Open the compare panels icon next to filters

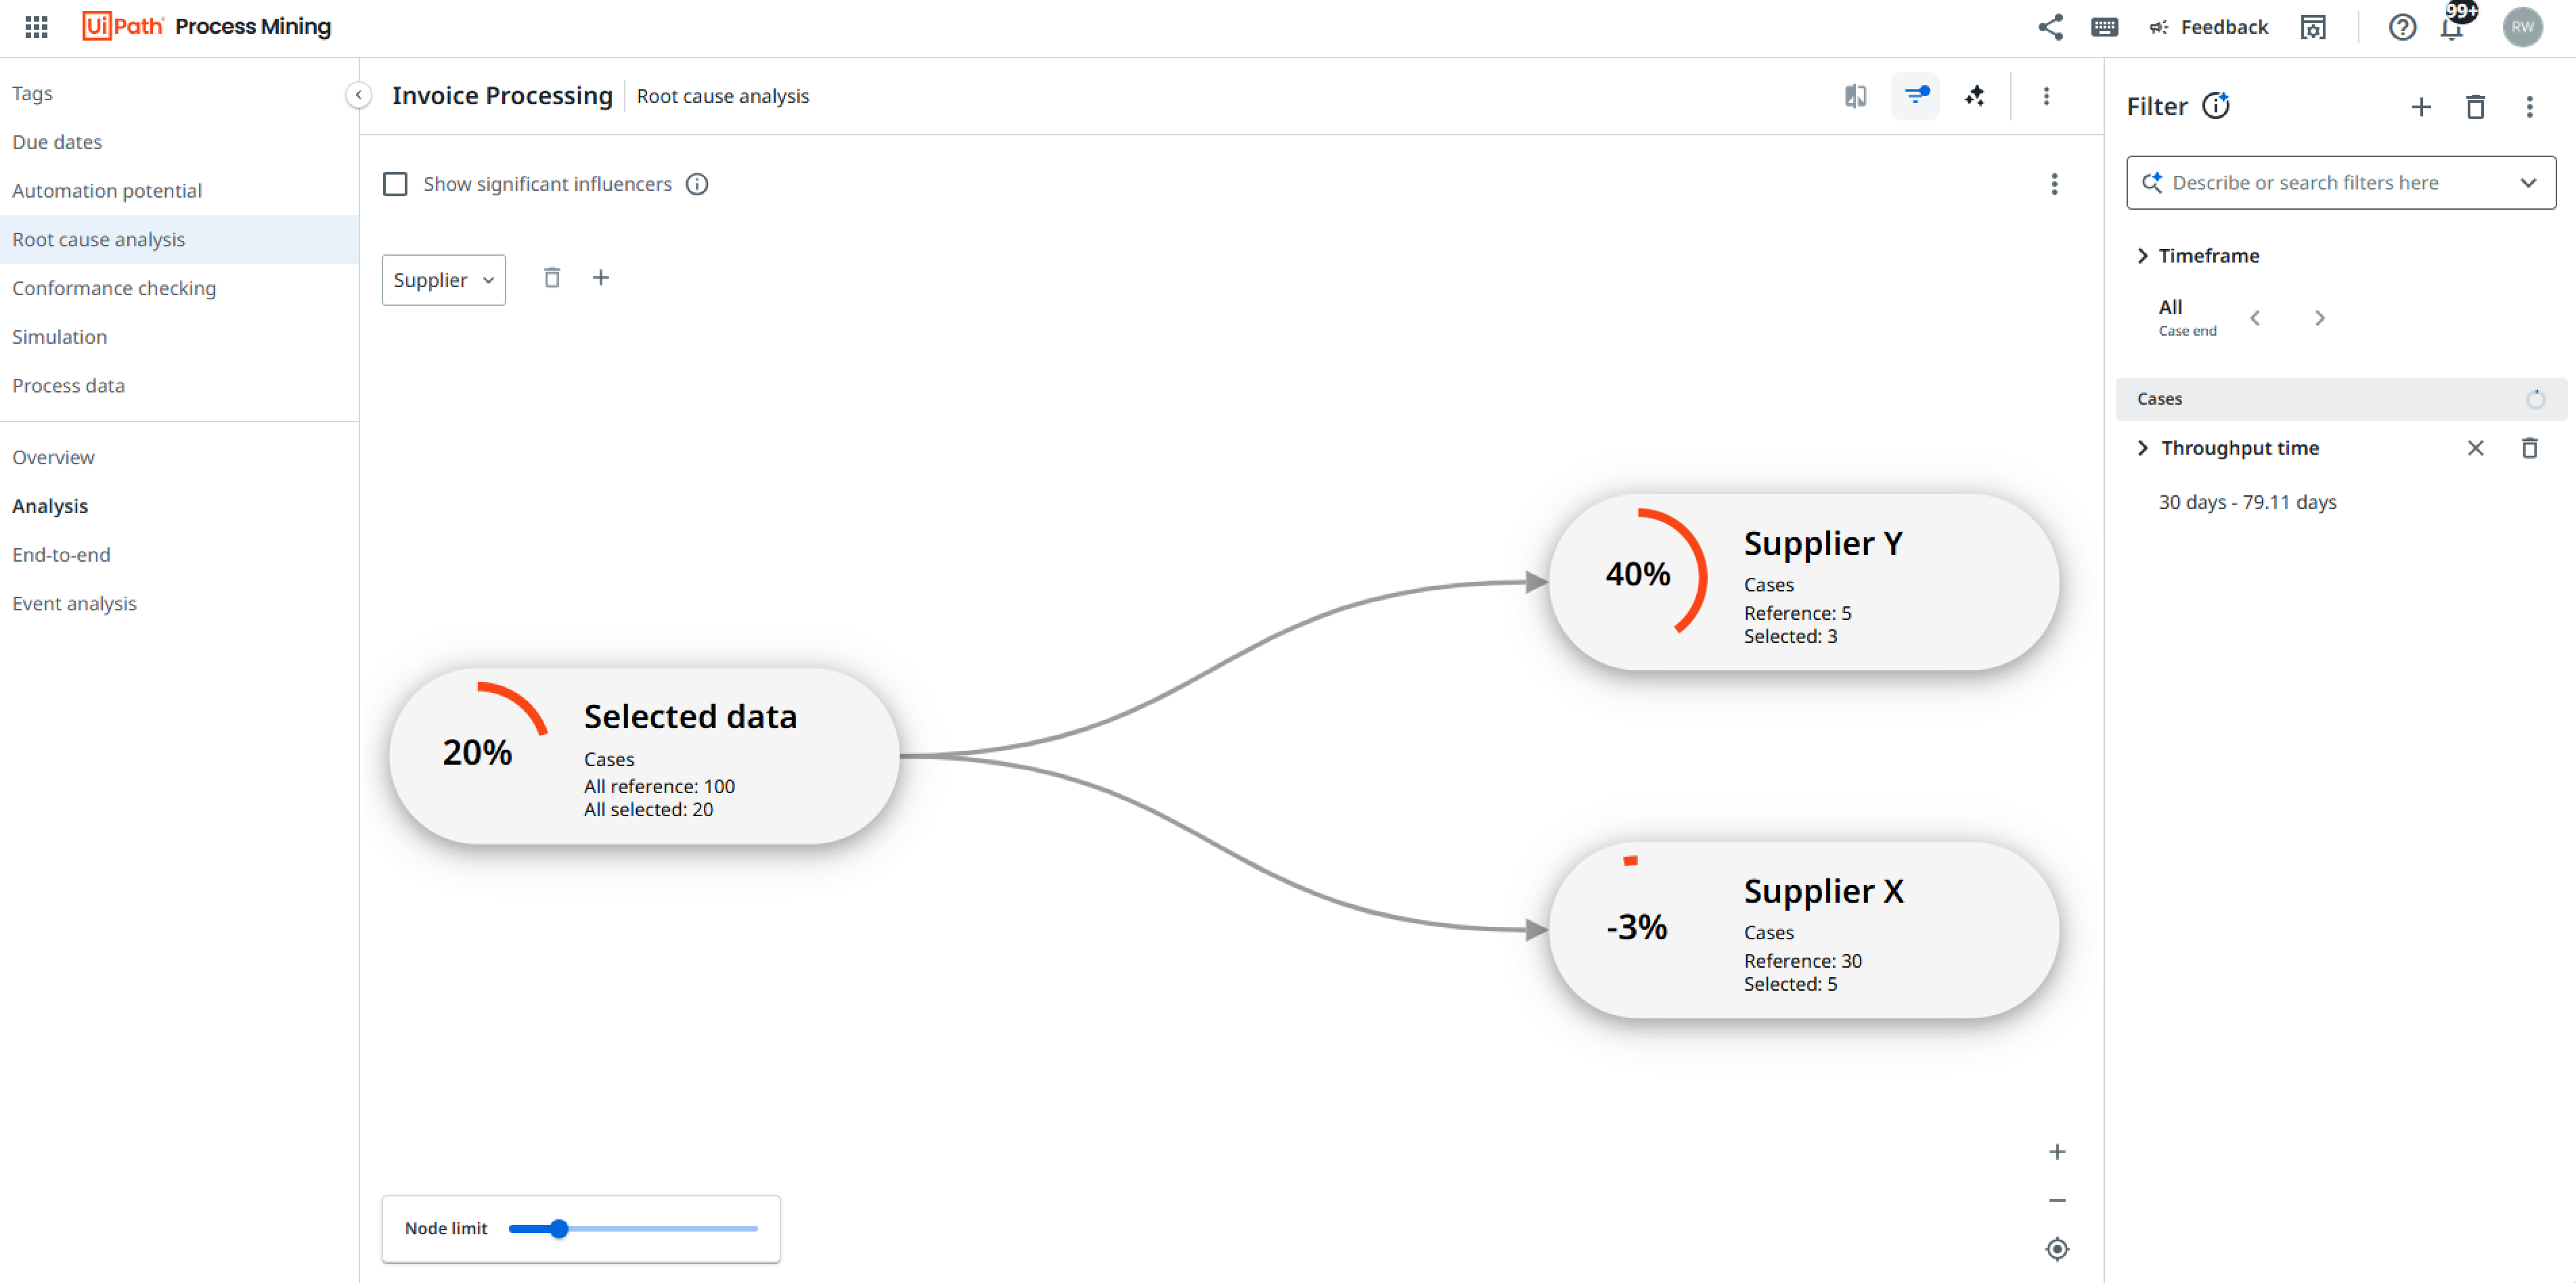click(x=1856, y=96)
